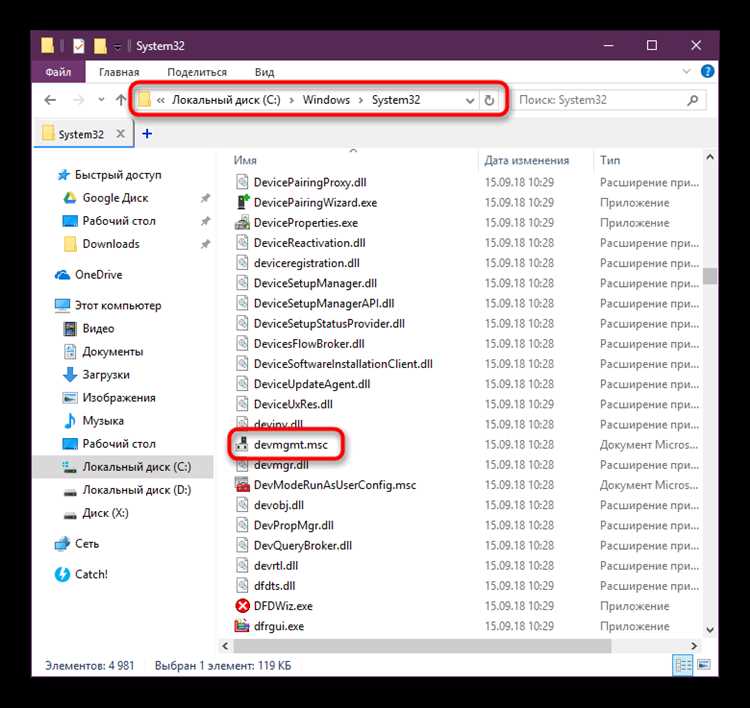Select DevicePairingProxy.dll file name
Image resolution: width=750 pixels, height=708 pixels.
[310, 183]
